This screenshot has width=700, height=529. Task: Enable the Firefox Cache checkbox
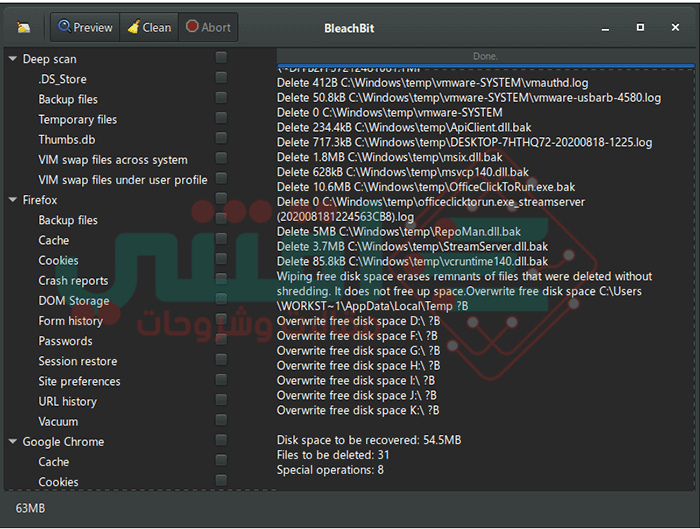[x=221, y=238]
